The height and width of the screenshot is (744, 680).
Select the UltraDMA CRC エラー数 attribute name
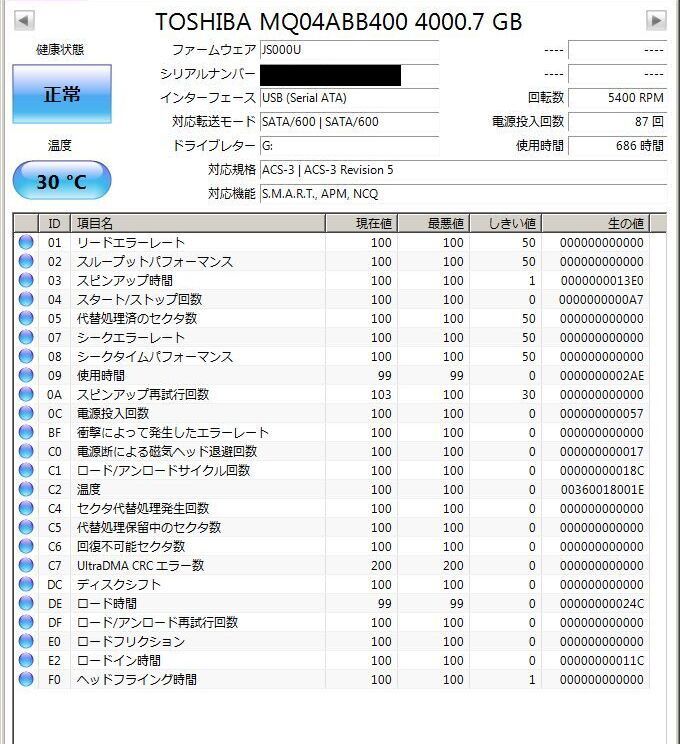[140, 565]
